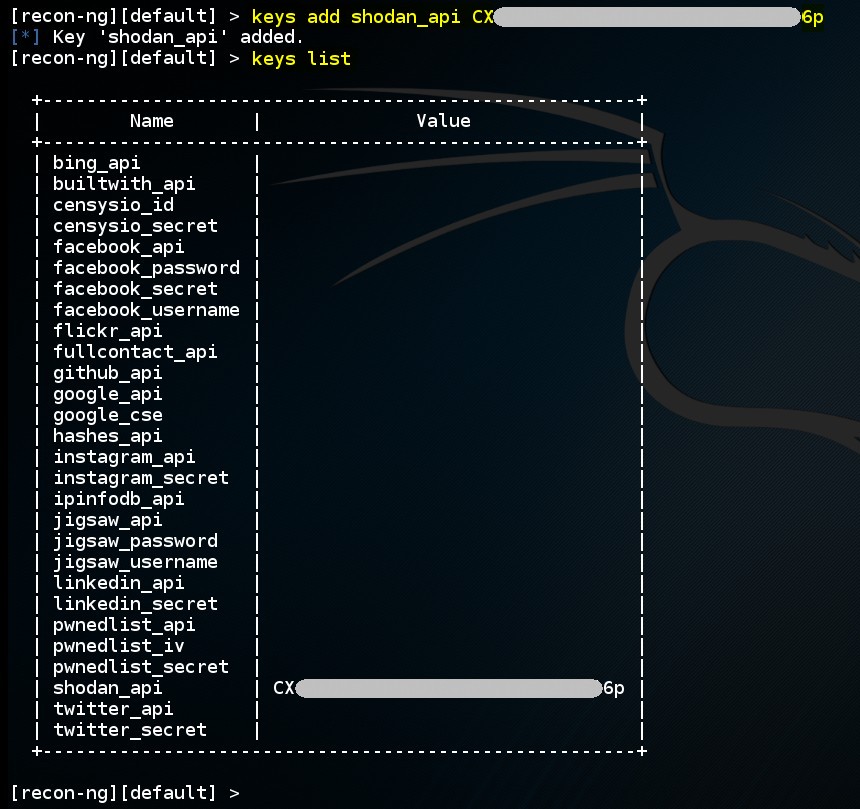Select the pwnedlist_api row name
Image resolution: width=860 pixels, height=809 pixels.
(124, 625)
